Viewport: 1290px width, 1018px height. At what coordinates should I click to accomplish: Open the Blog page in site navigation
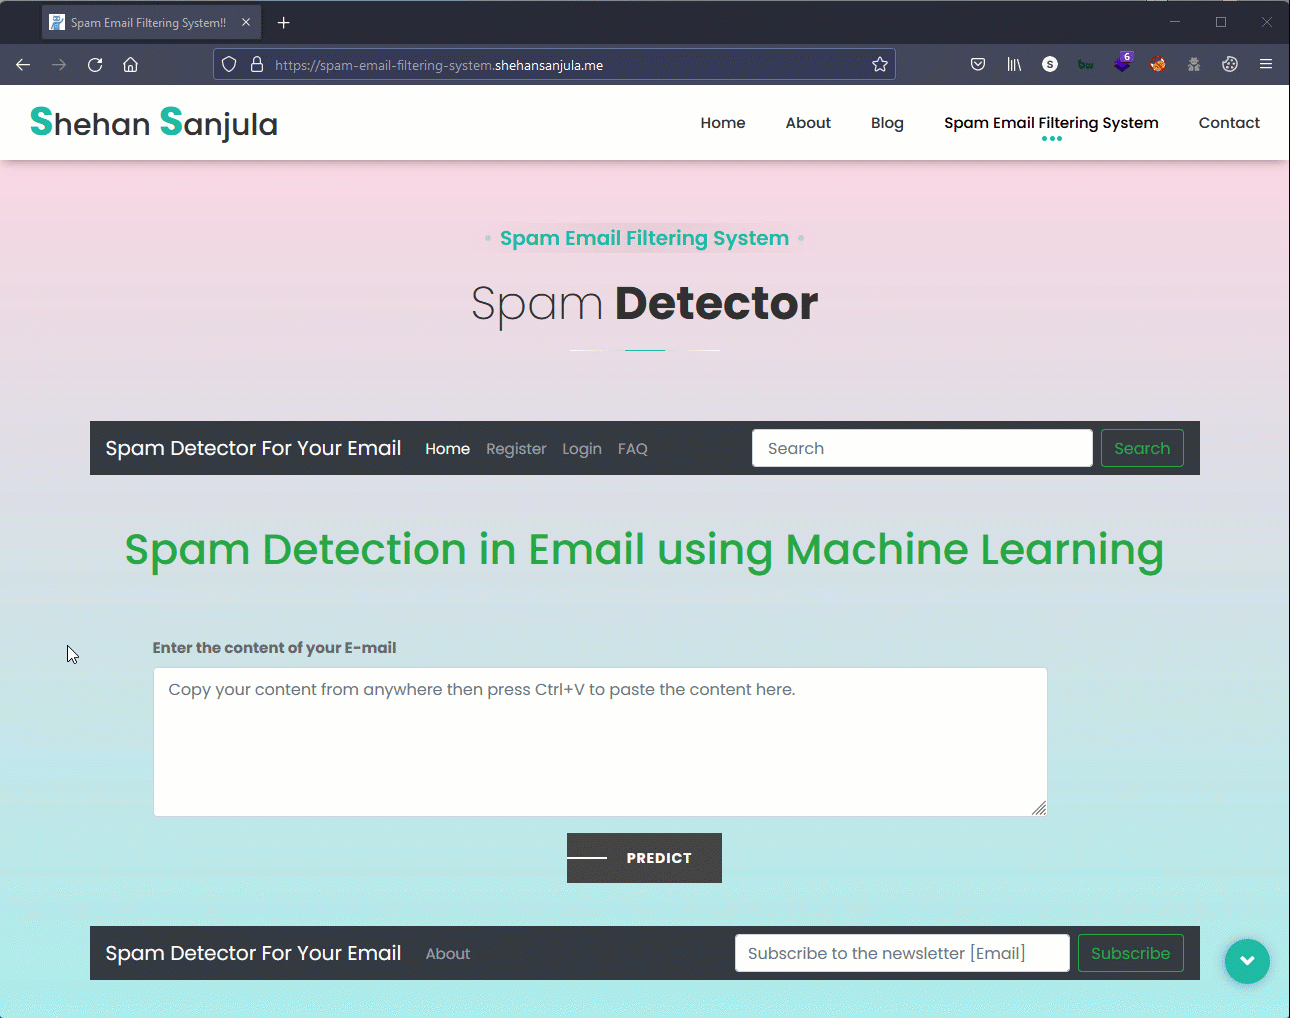887,123
